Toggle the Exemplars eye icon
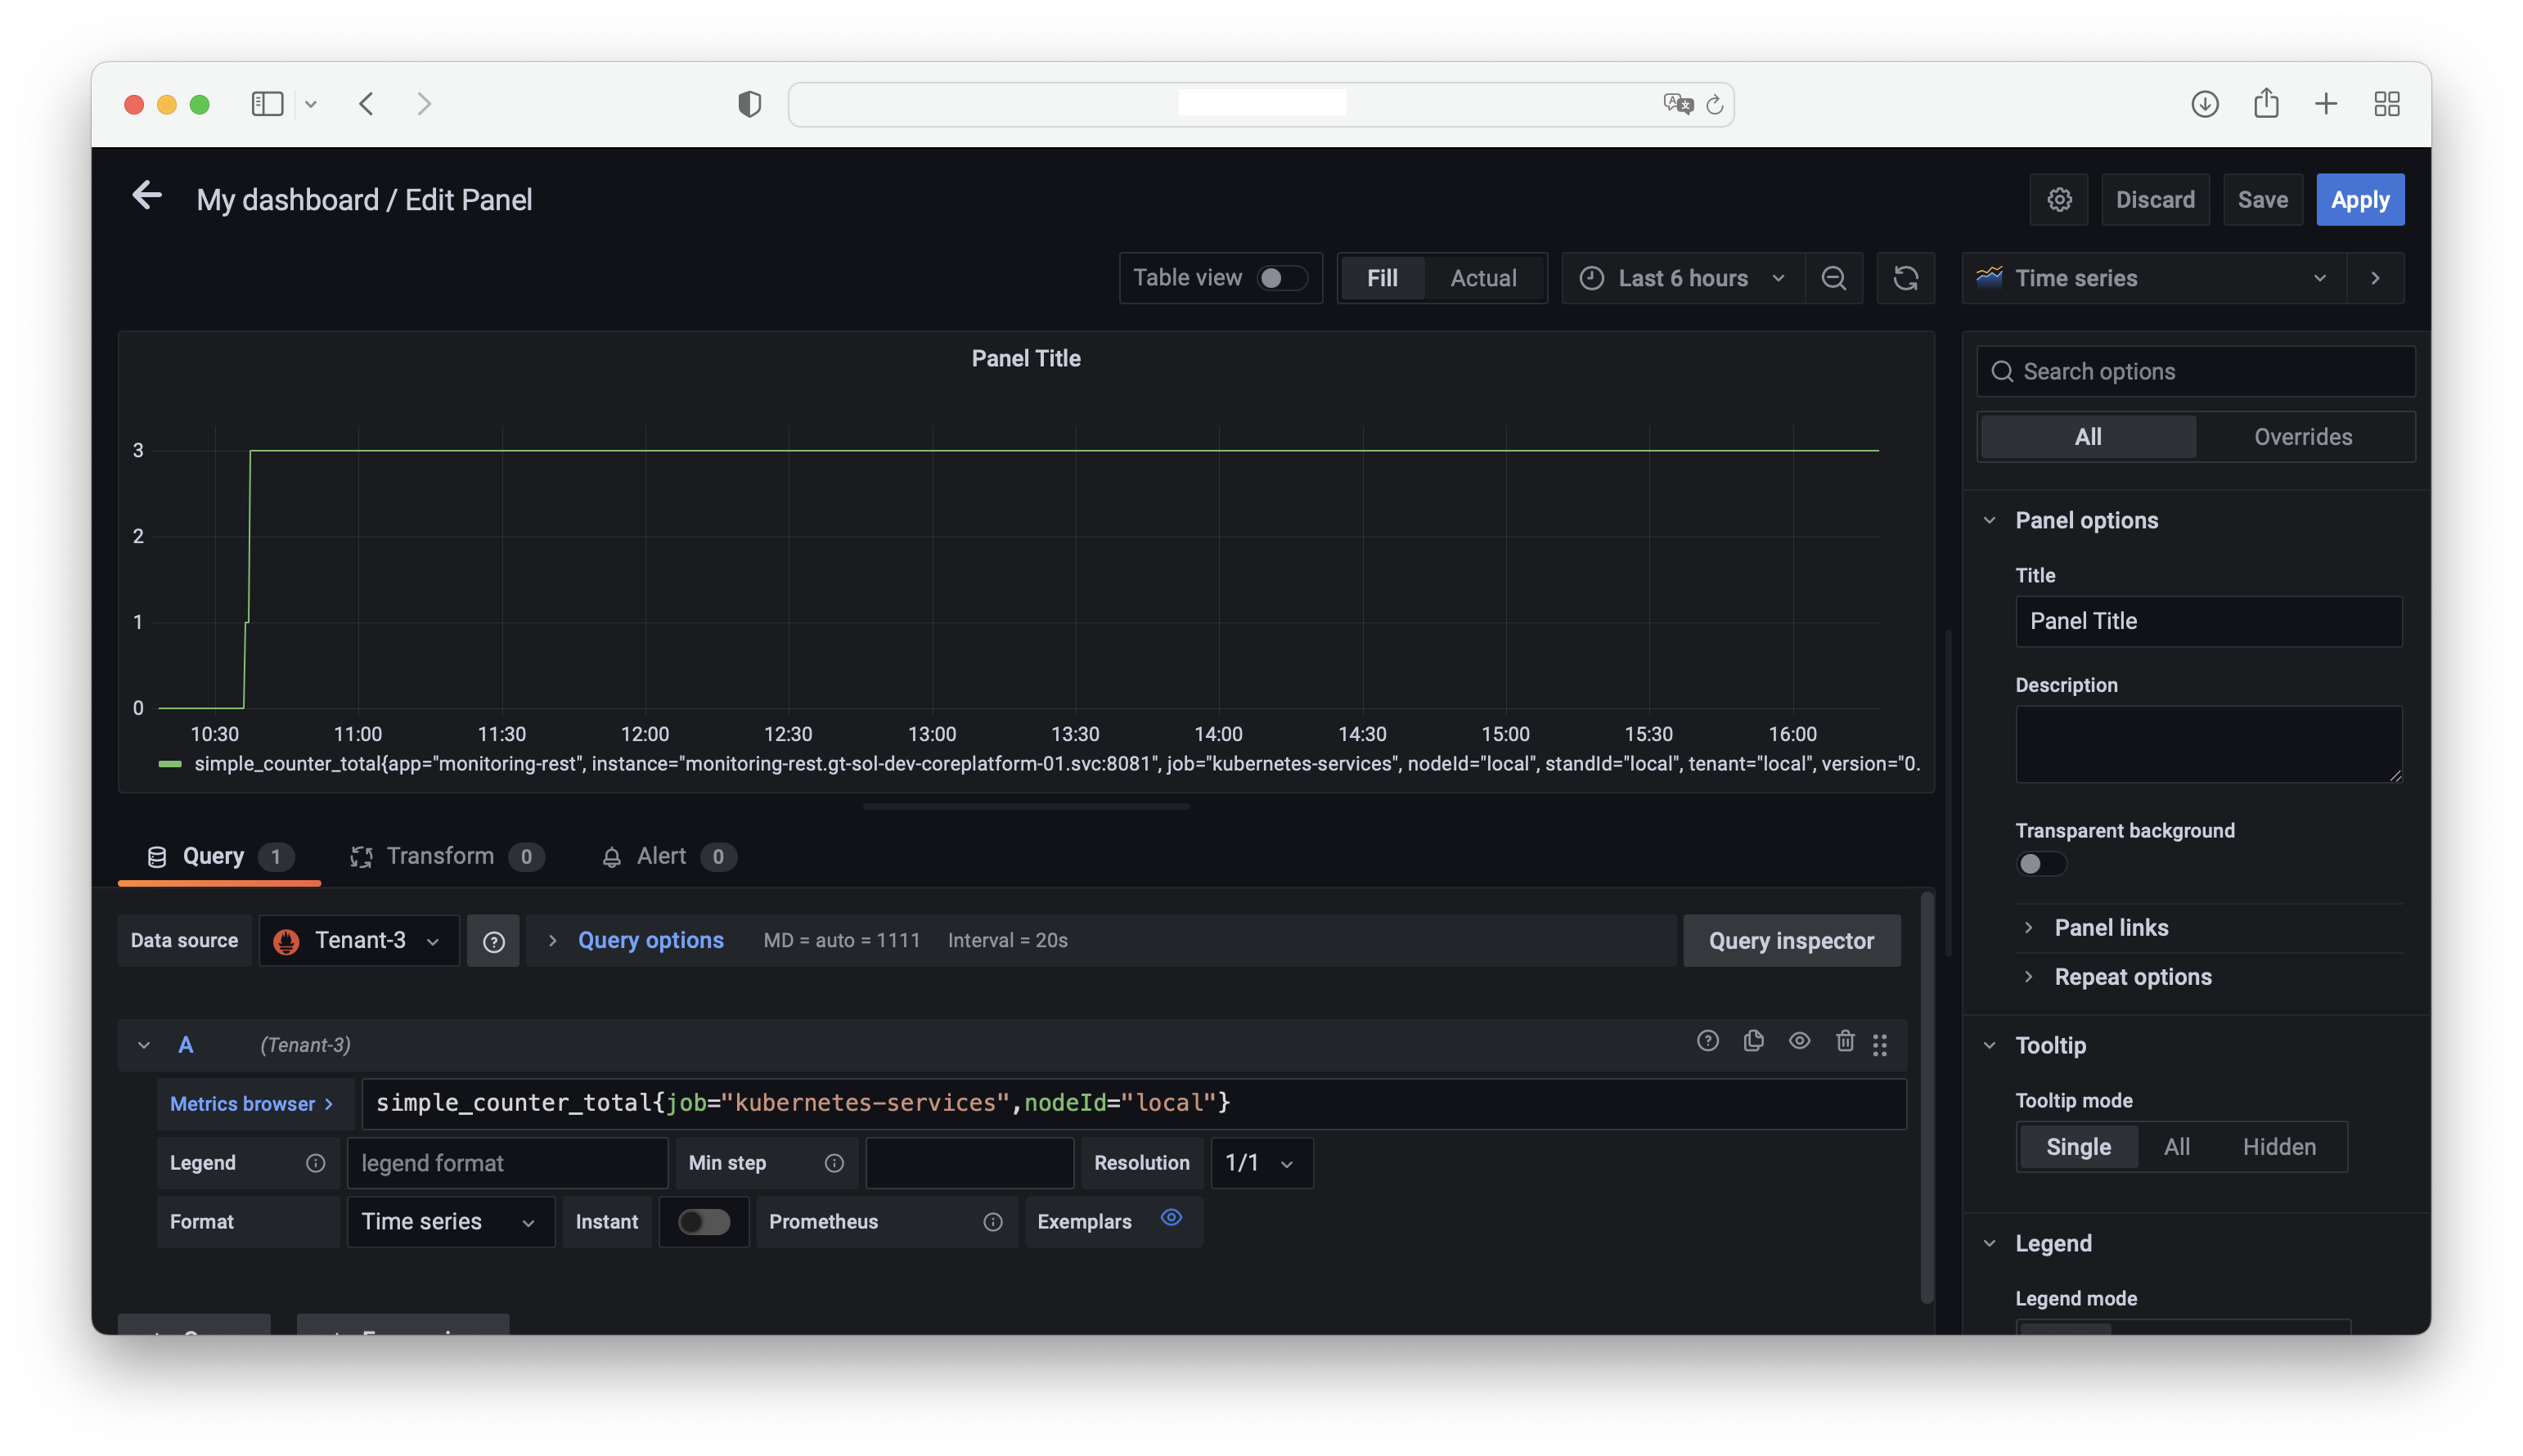This screenshot has width=2523, height=1456. point(1171,1218)
